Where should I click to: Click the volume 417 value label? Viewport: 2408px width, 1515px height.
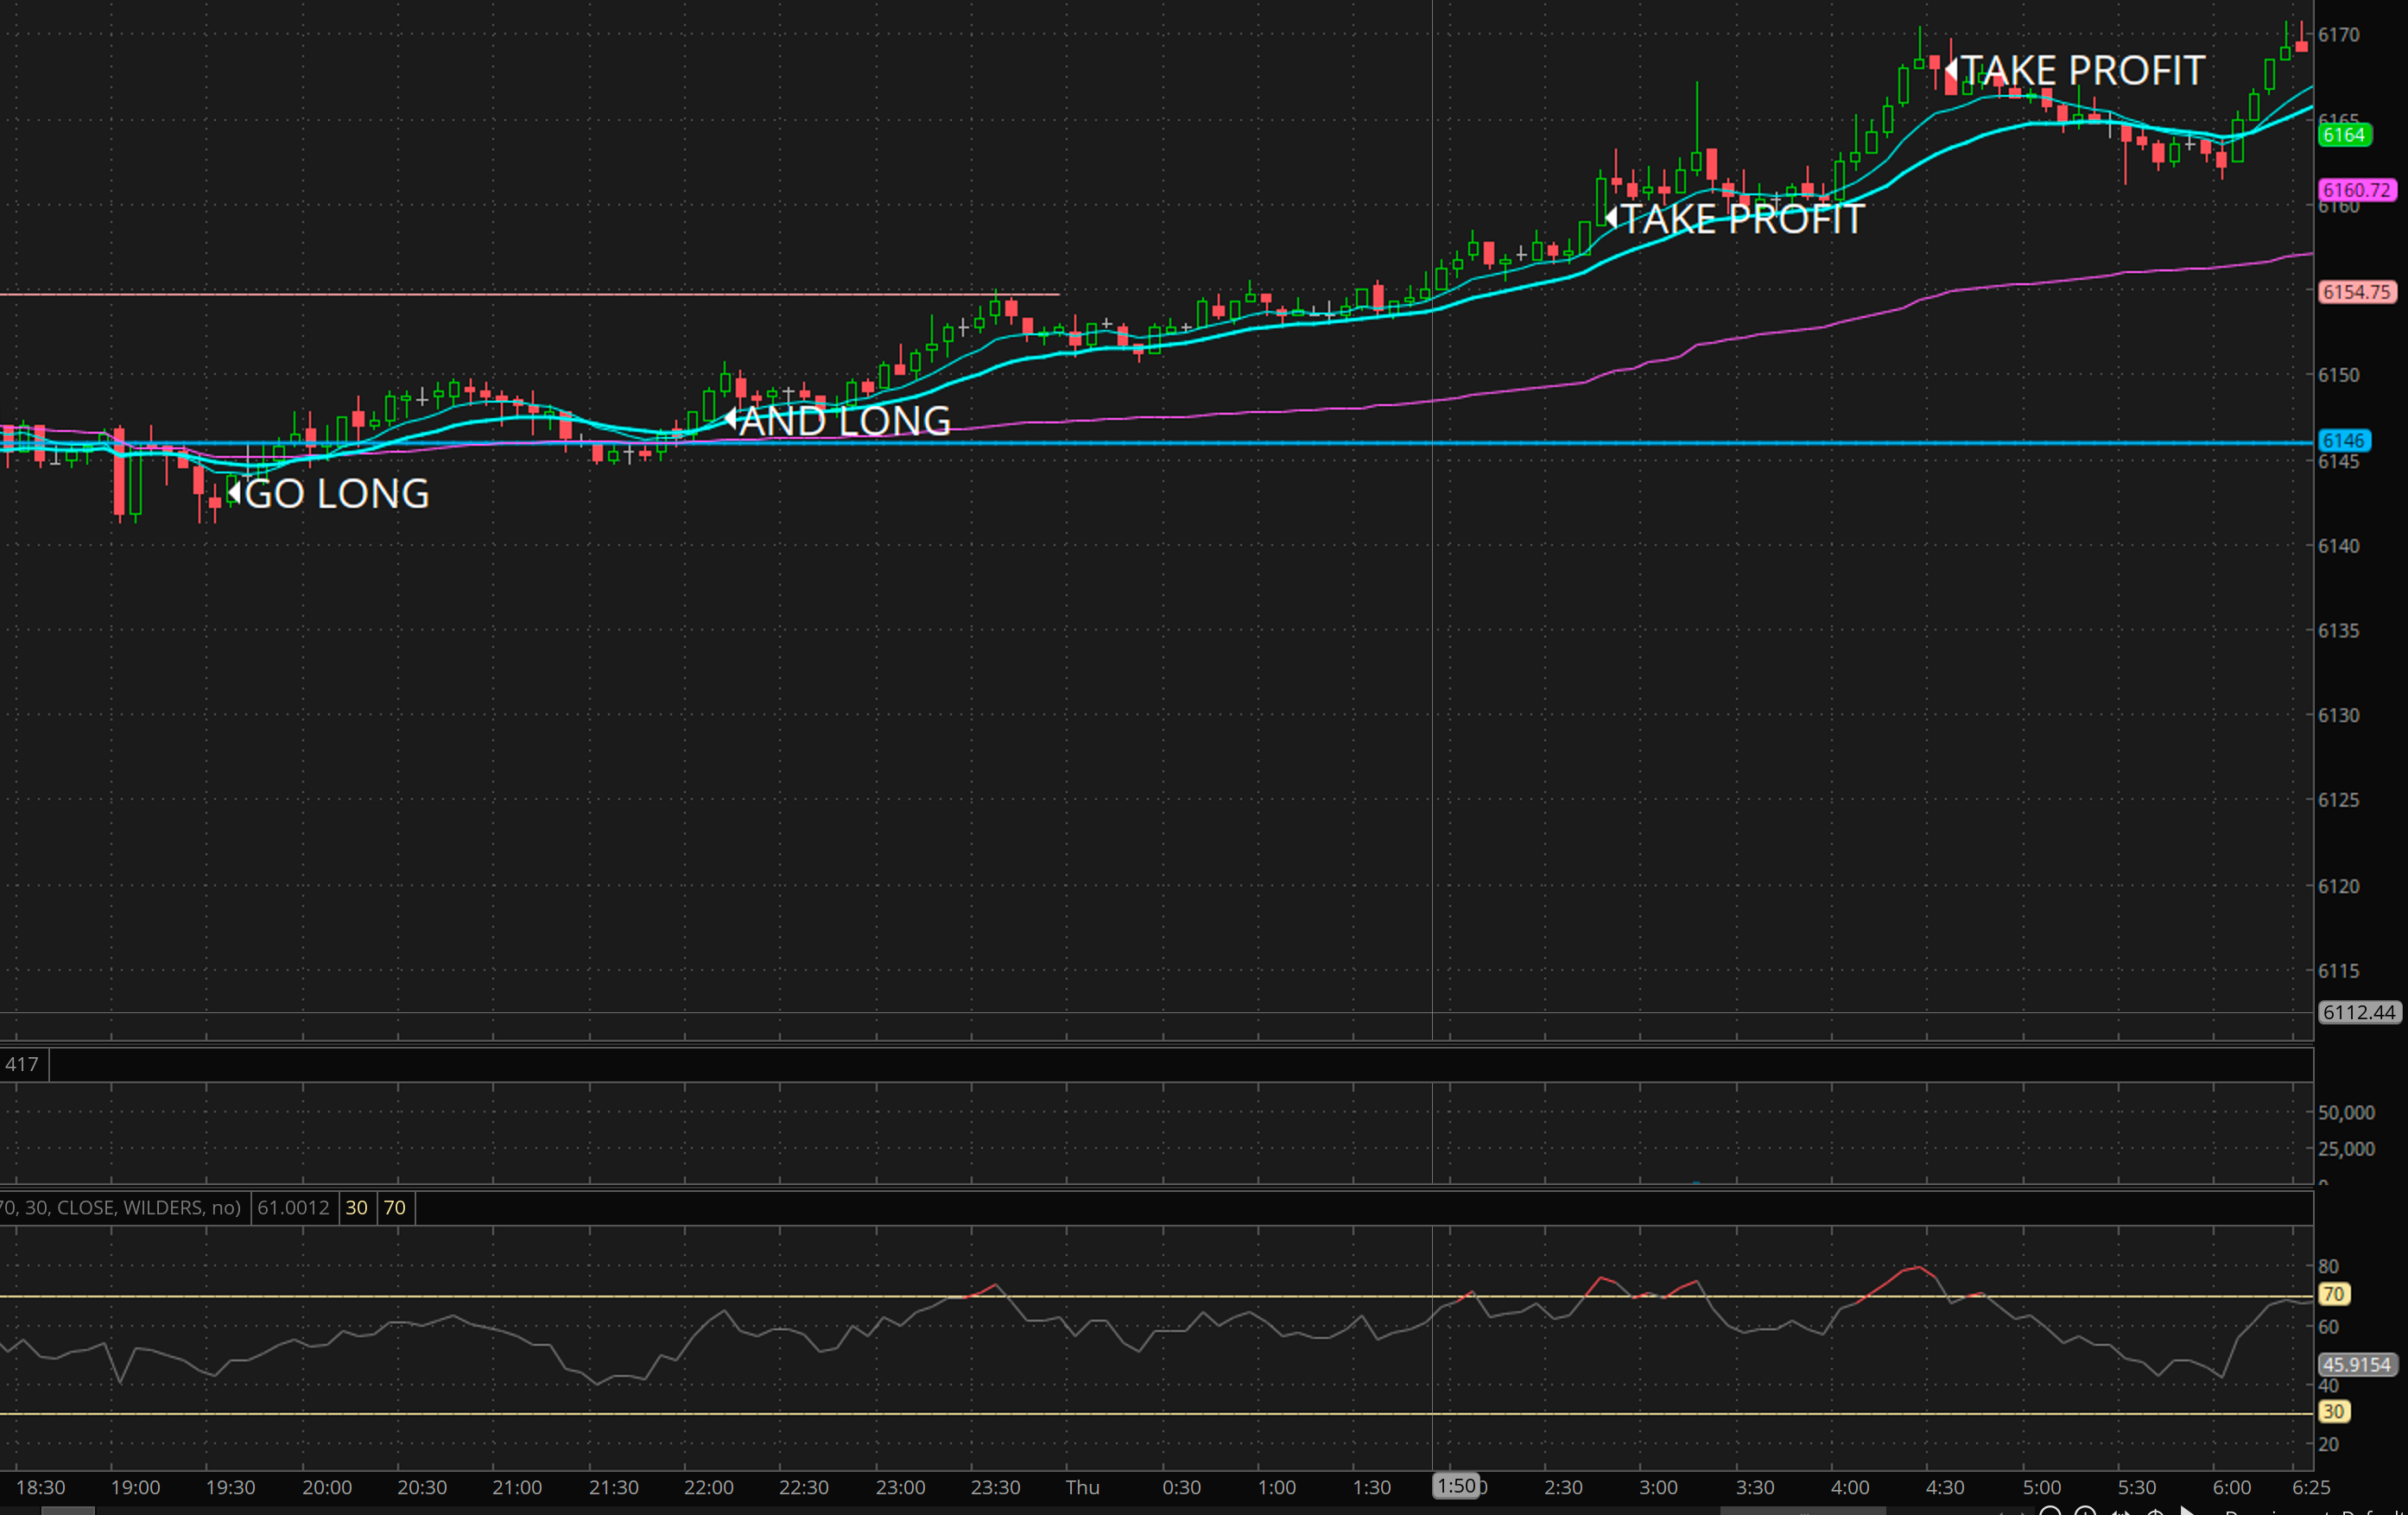point(21,1064)
